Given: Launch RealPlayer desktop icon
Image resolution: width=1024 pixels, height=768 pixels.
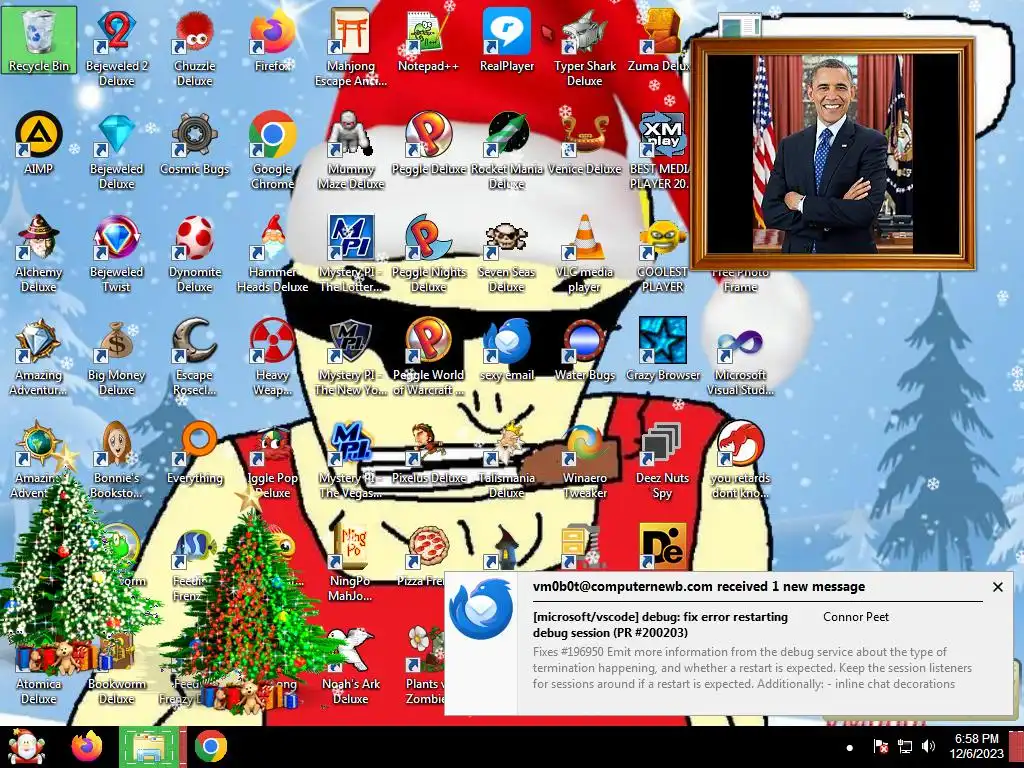Looking at the screenshot, I should click(x=507, y=40).
